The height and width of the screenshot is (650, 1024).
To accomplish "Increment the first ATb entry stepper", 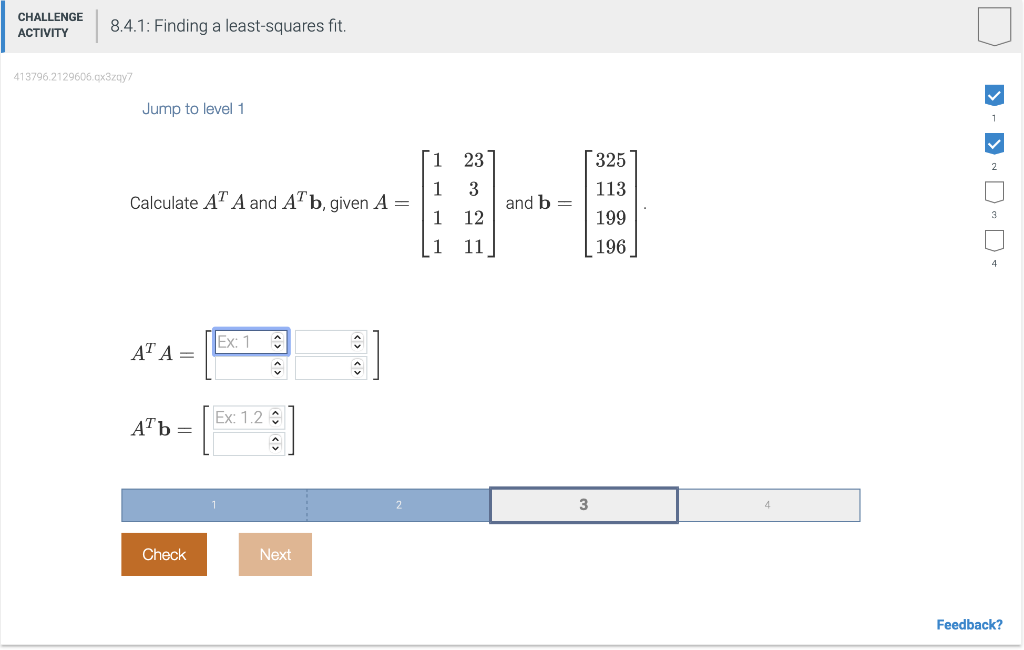I will [x=275, y=413].
